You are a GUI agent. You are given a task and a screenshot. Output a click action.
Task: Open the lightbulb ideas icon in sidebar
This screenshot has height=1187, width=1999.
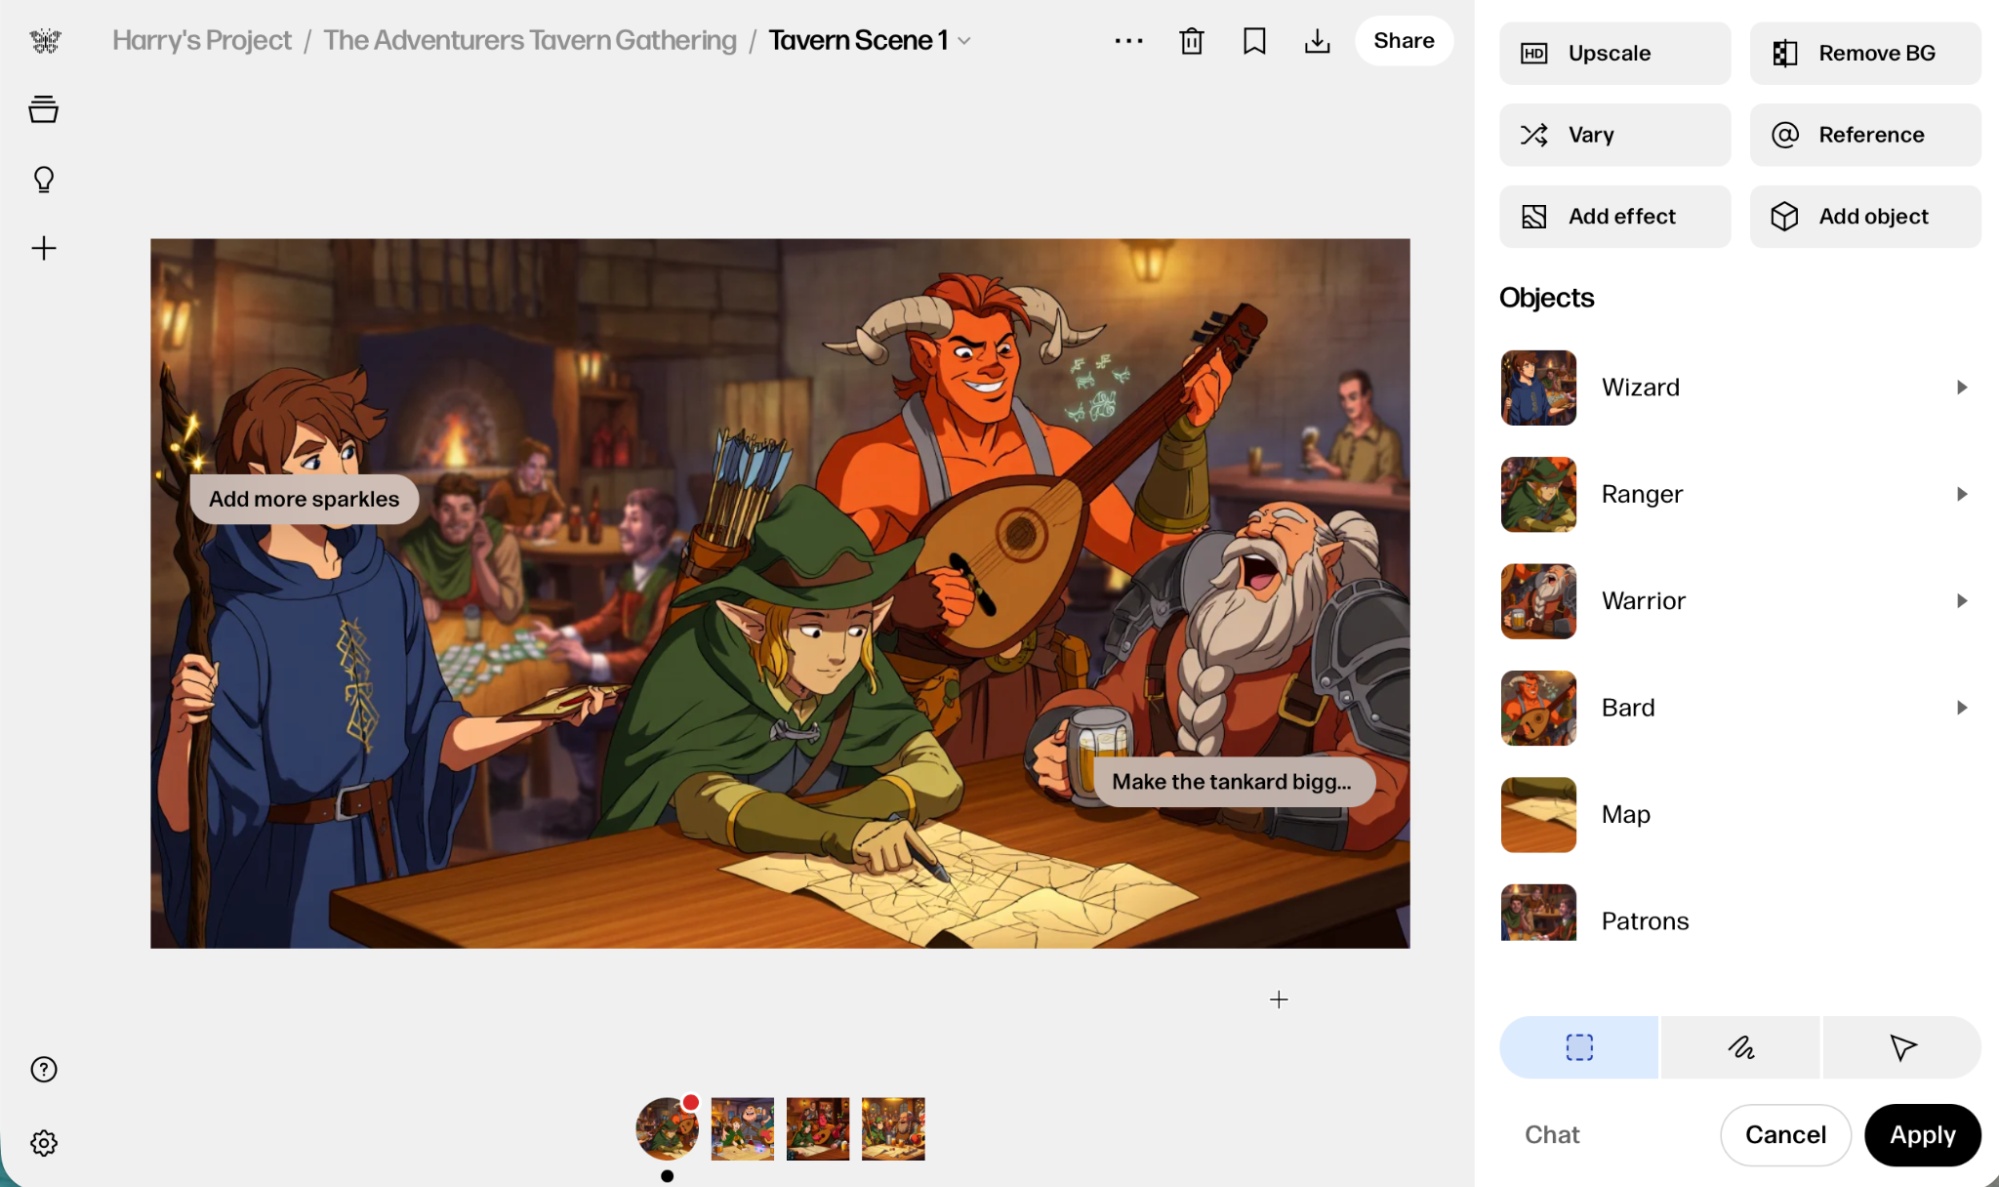coord(44,179)
